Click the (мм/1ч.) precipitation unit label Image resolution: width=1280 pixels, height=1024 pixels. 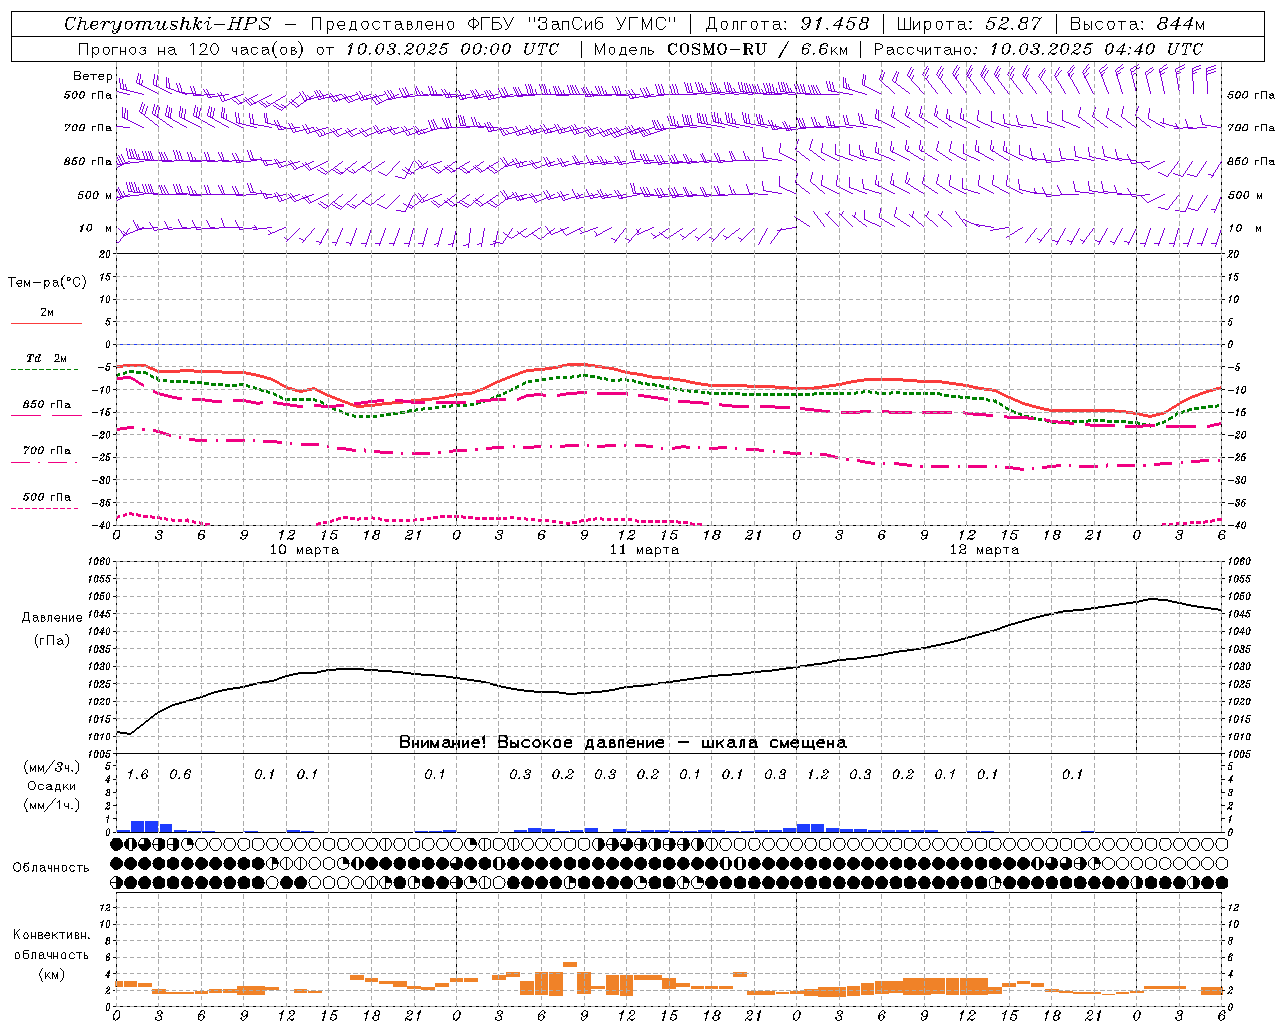(x=52, y=805)
